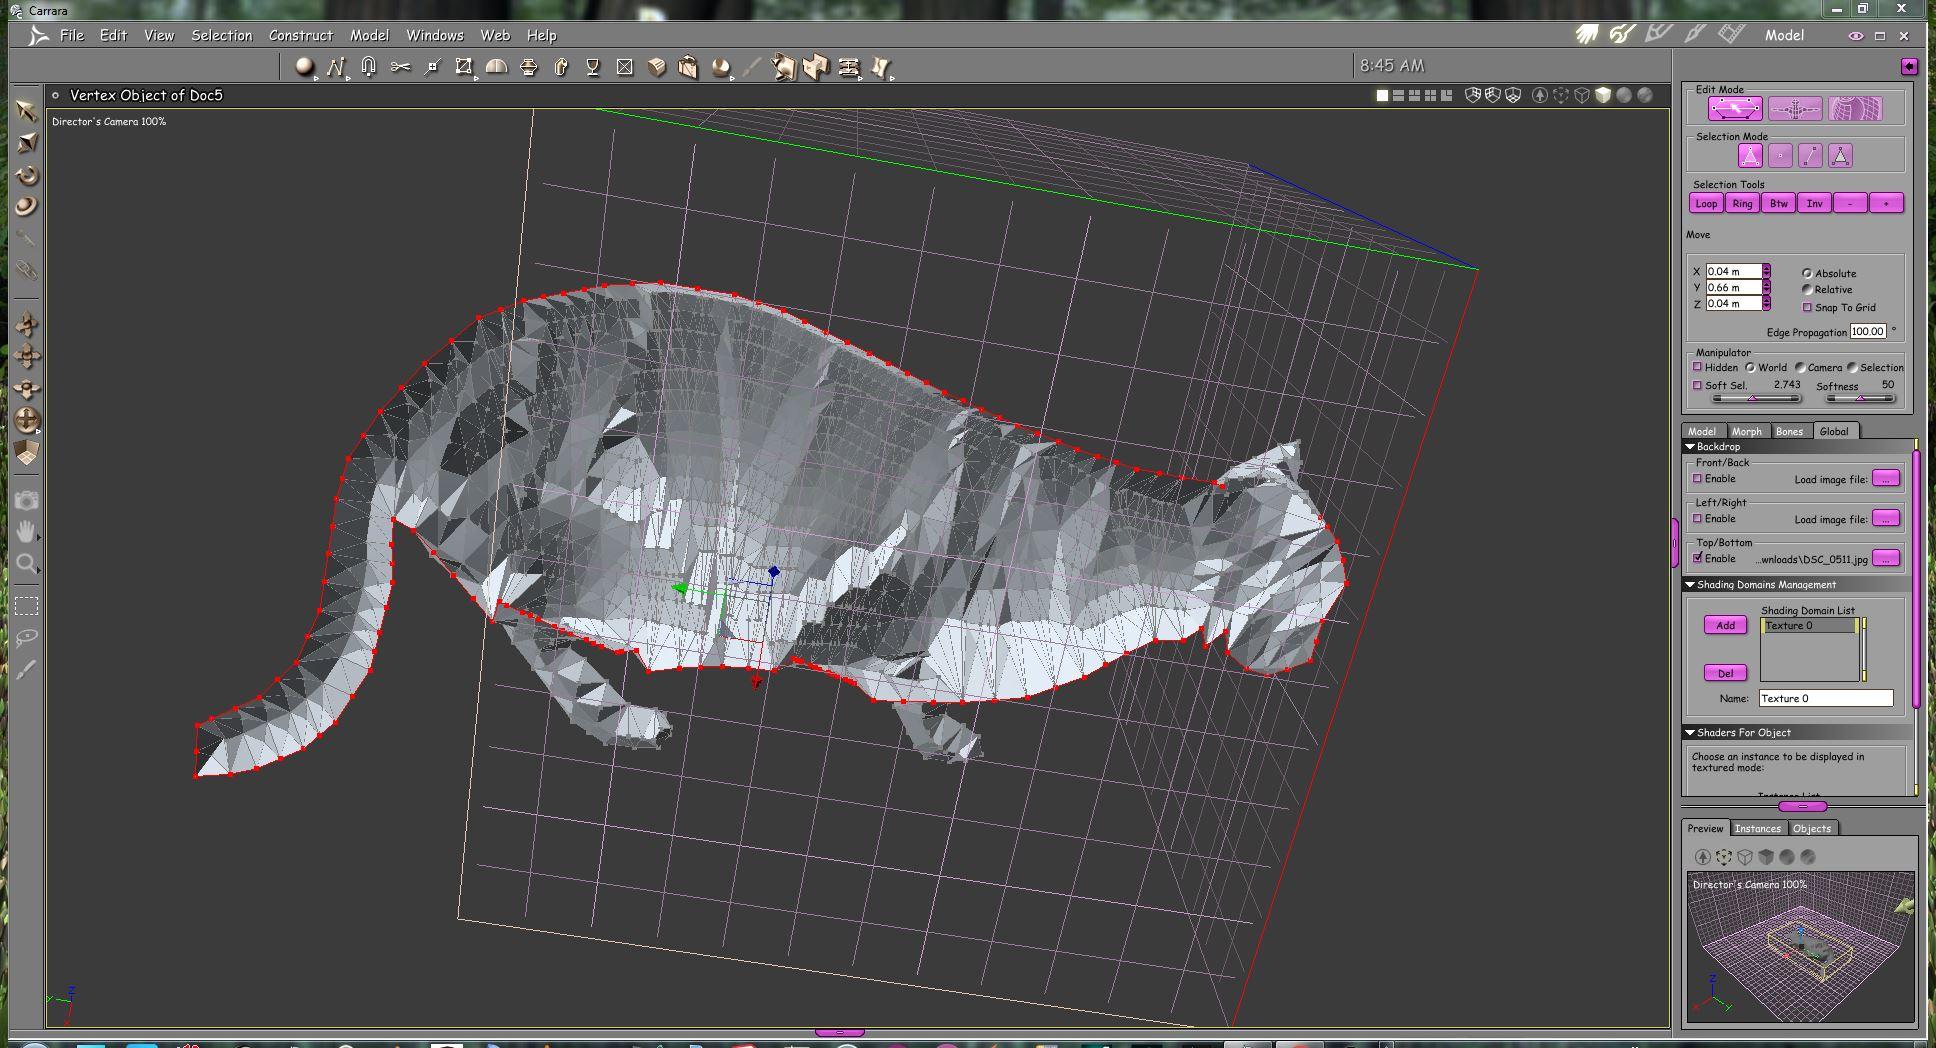
Task: Select the scissors cut tool in toolbar
Action: tap(400, 67)
